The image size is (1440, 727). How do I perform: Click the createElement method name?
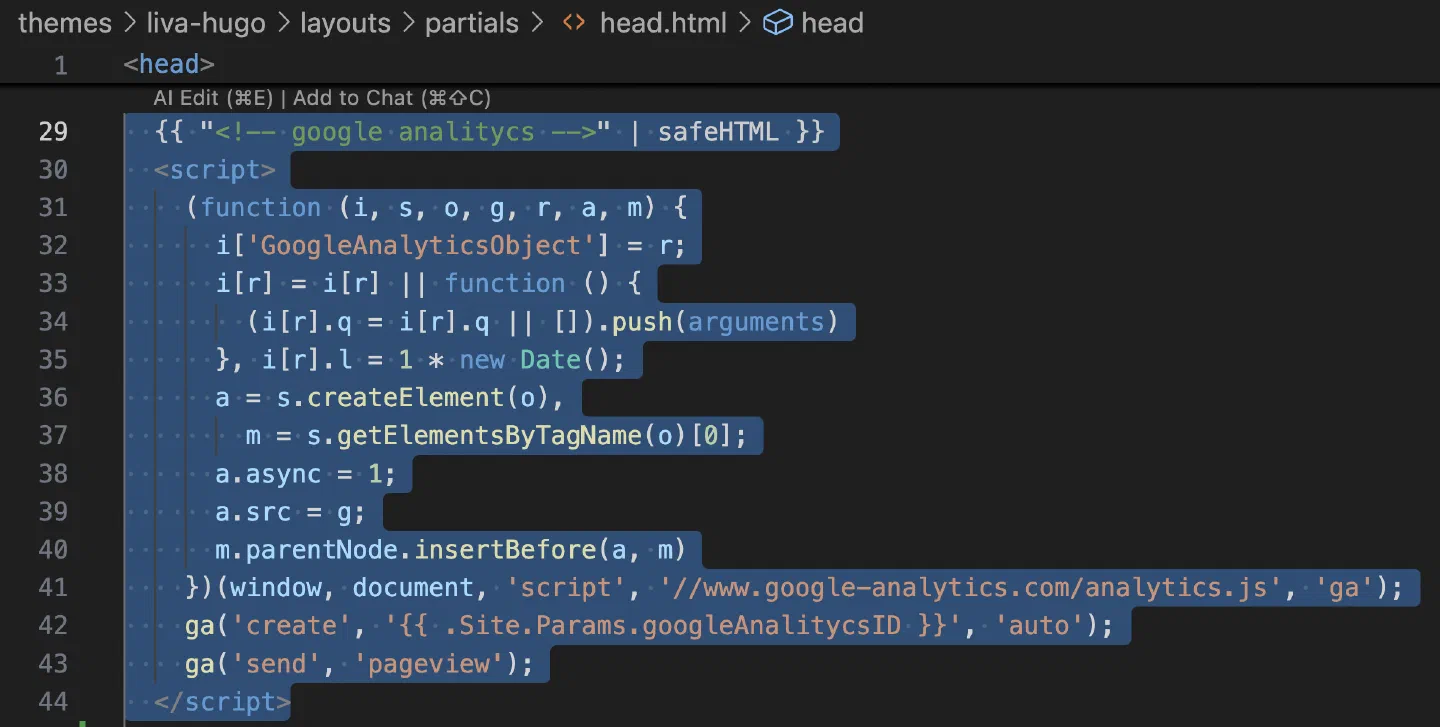[406, 397]
